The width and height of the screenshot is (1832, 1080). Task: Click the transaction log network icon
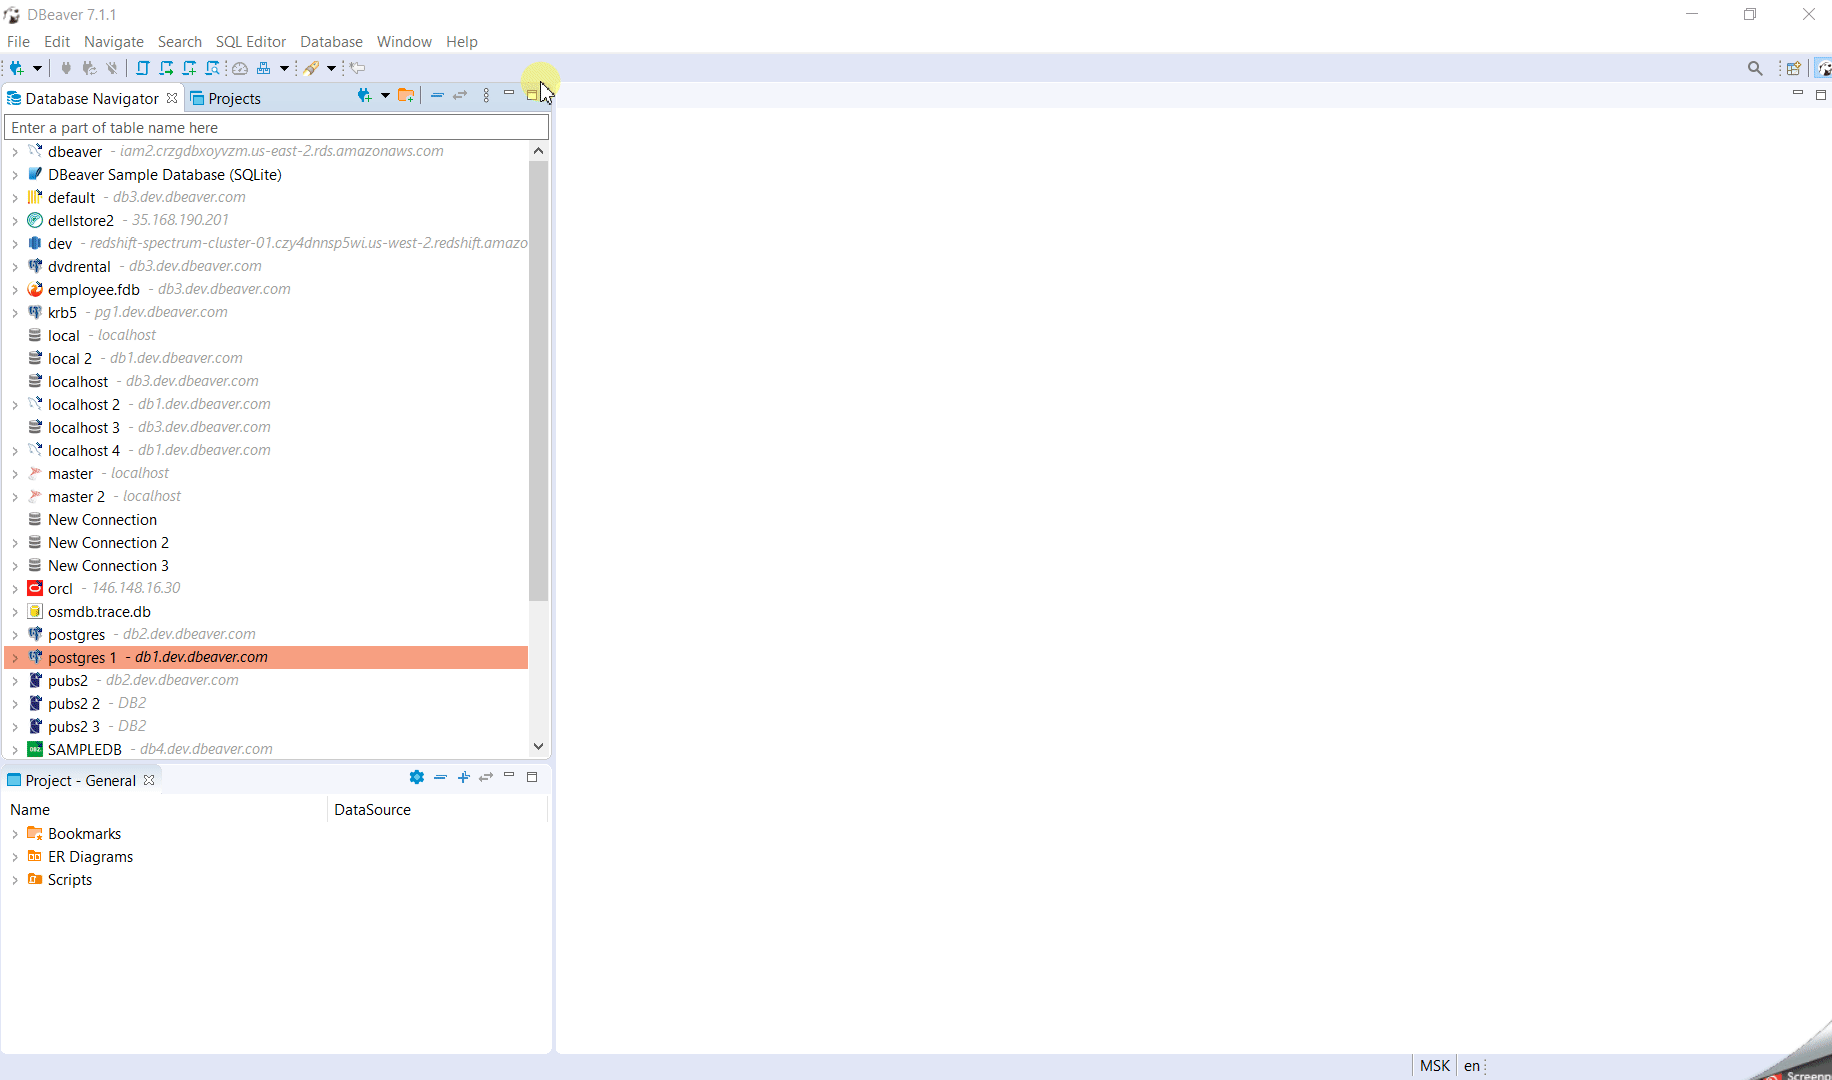[265, 68]
